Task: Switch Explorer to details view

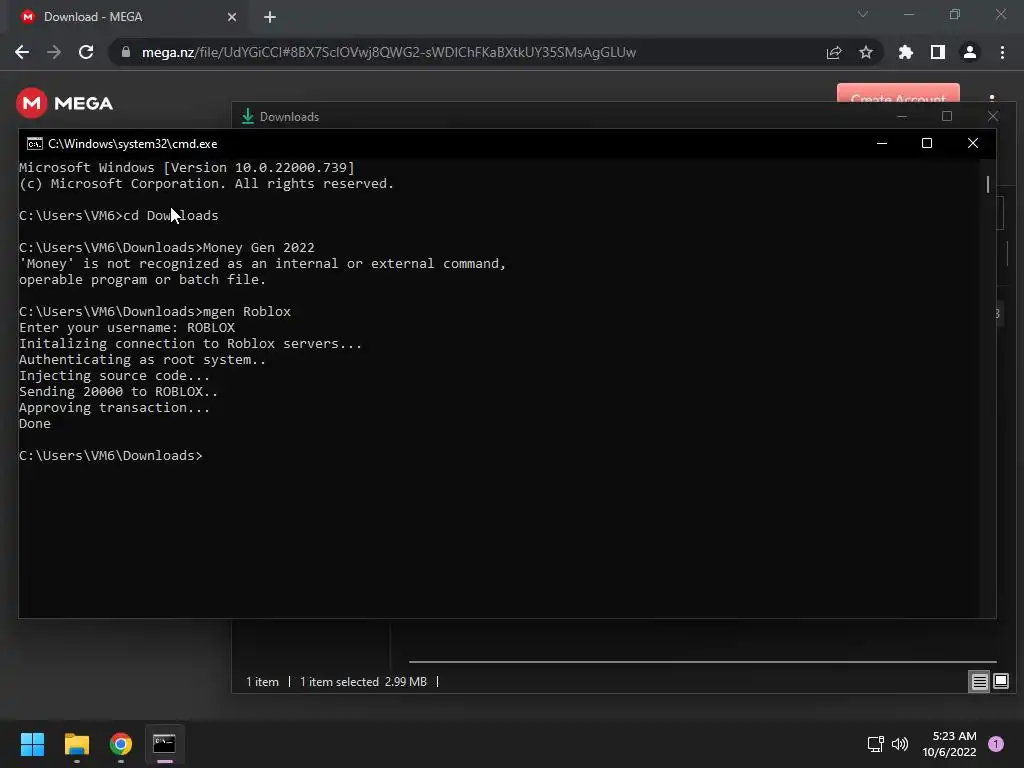Action: click(x=980, y=682)
